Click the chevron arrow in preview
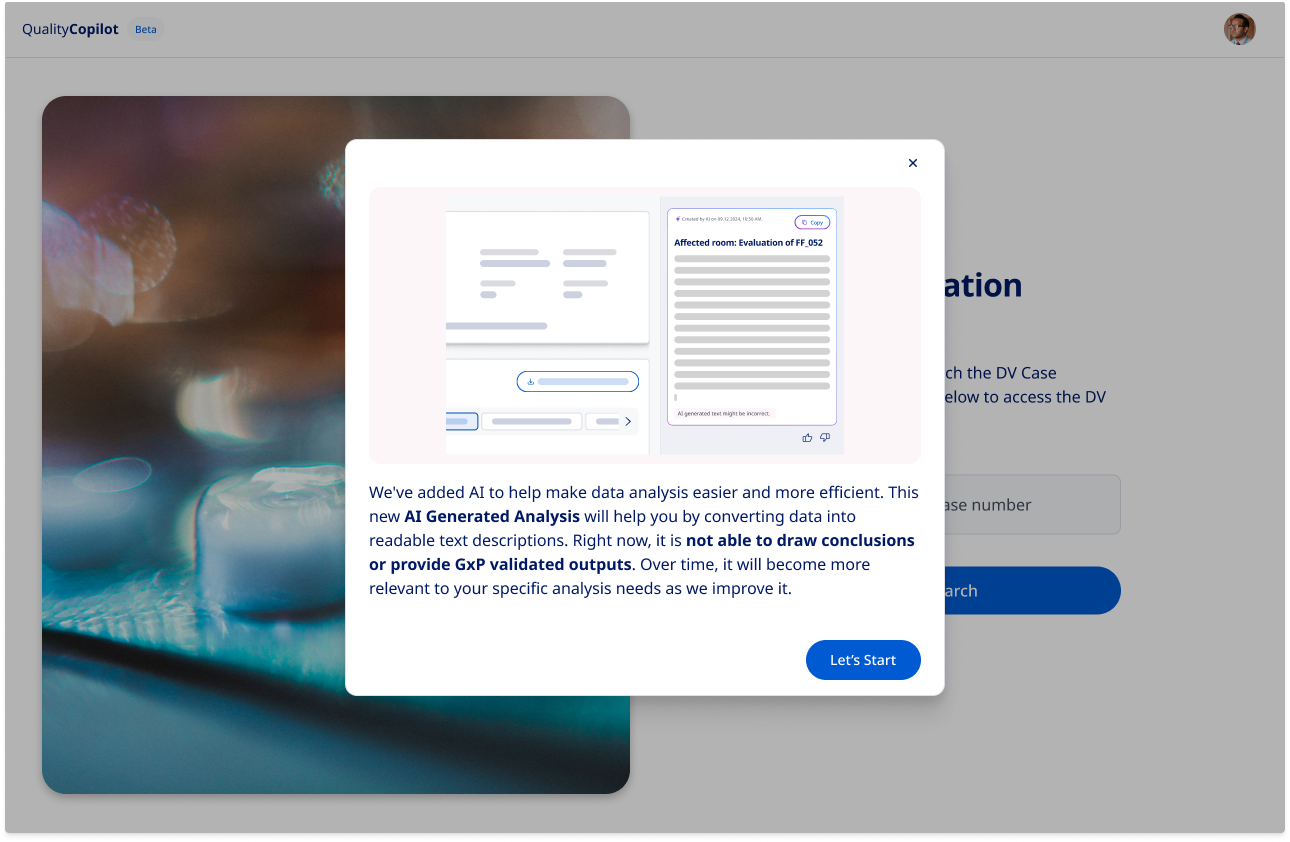This screenshot has height=842, width=1290. tap(628, 422)
